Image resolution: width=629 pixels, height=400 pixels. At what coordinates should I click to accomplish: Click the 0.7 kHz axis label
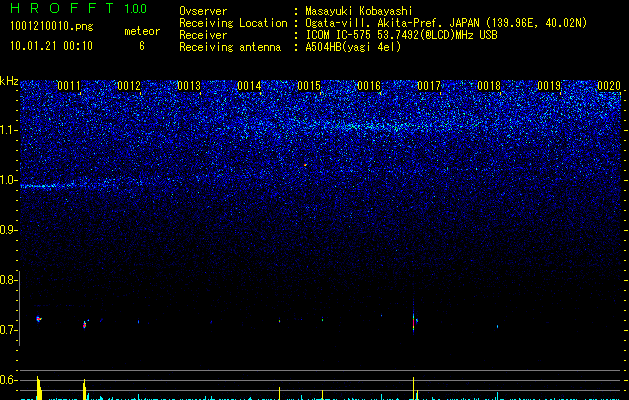[x=6, y=330]
